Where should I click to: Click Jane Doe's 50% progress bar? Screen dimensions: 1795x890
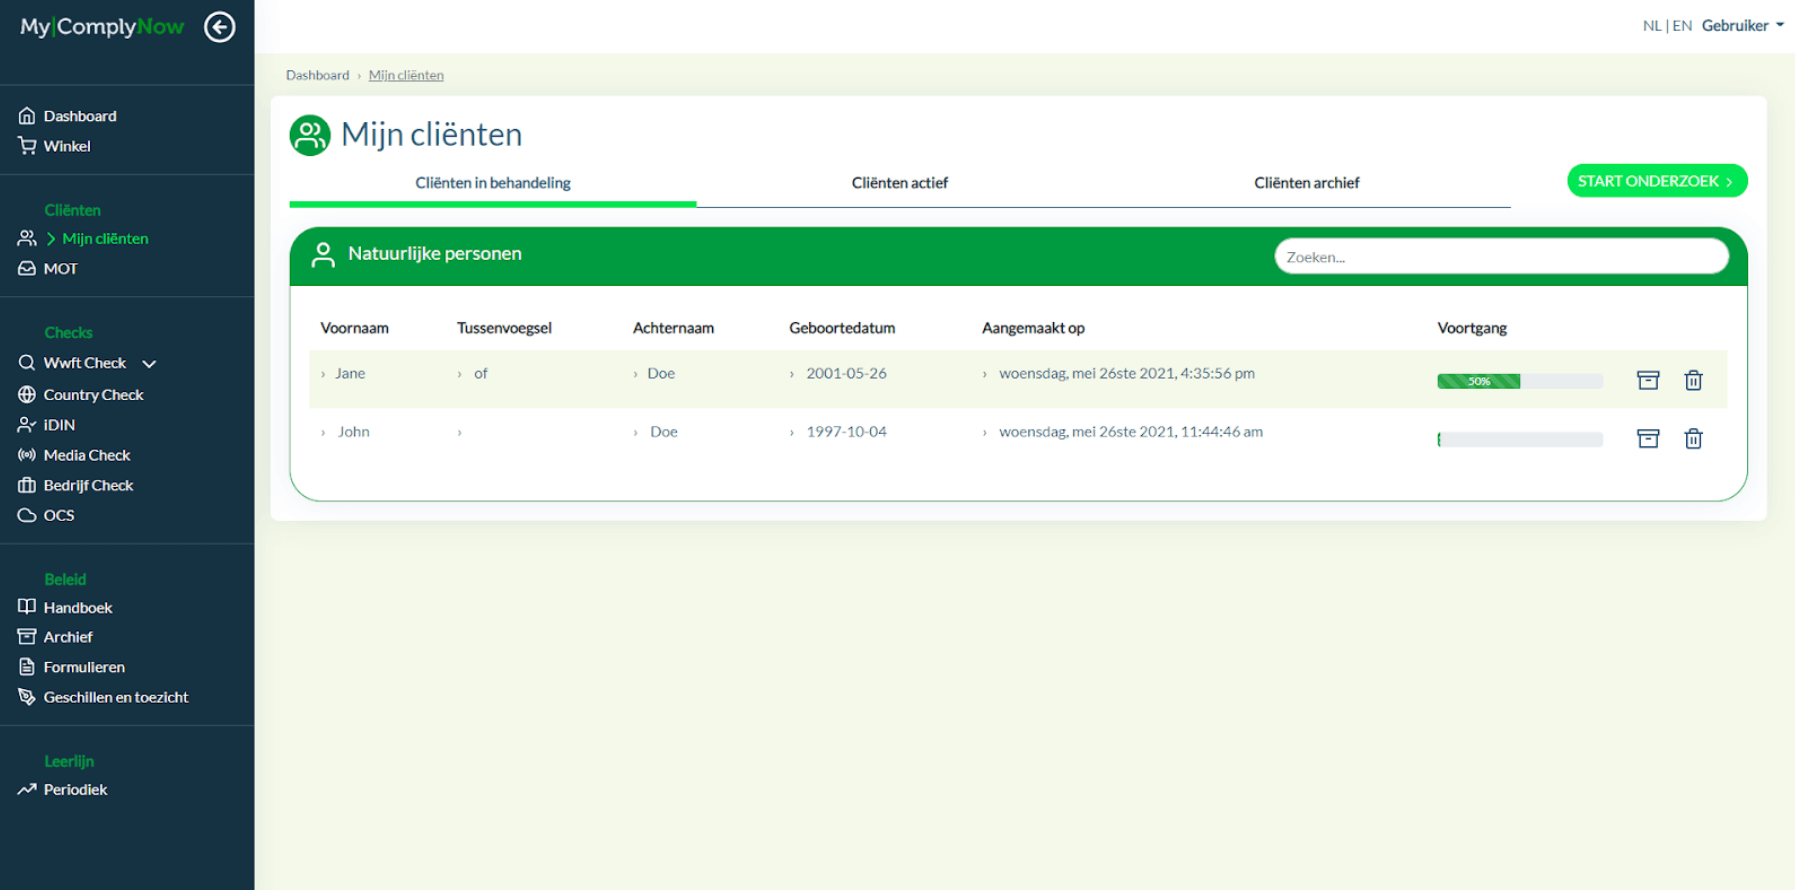pyautogui.click(x=1519, y=381)
